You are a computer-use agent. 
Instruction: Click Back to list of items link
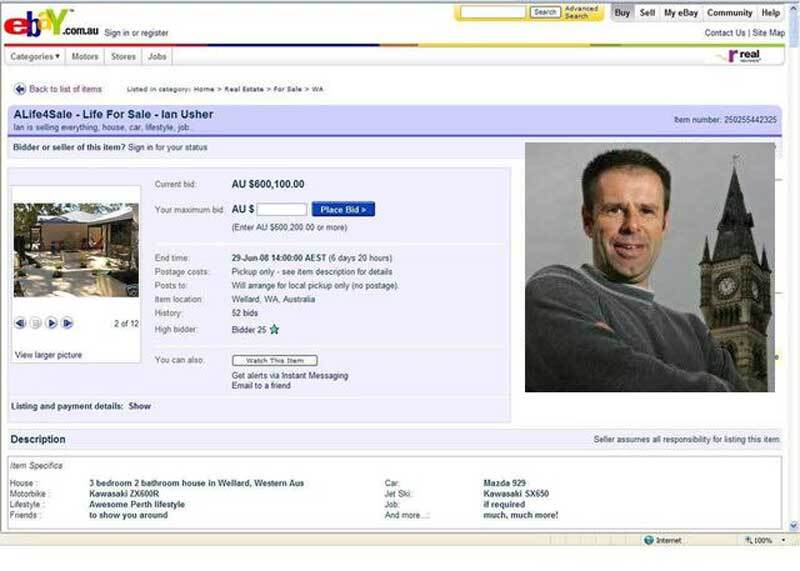pyautogui.click(x=65, y=89)
